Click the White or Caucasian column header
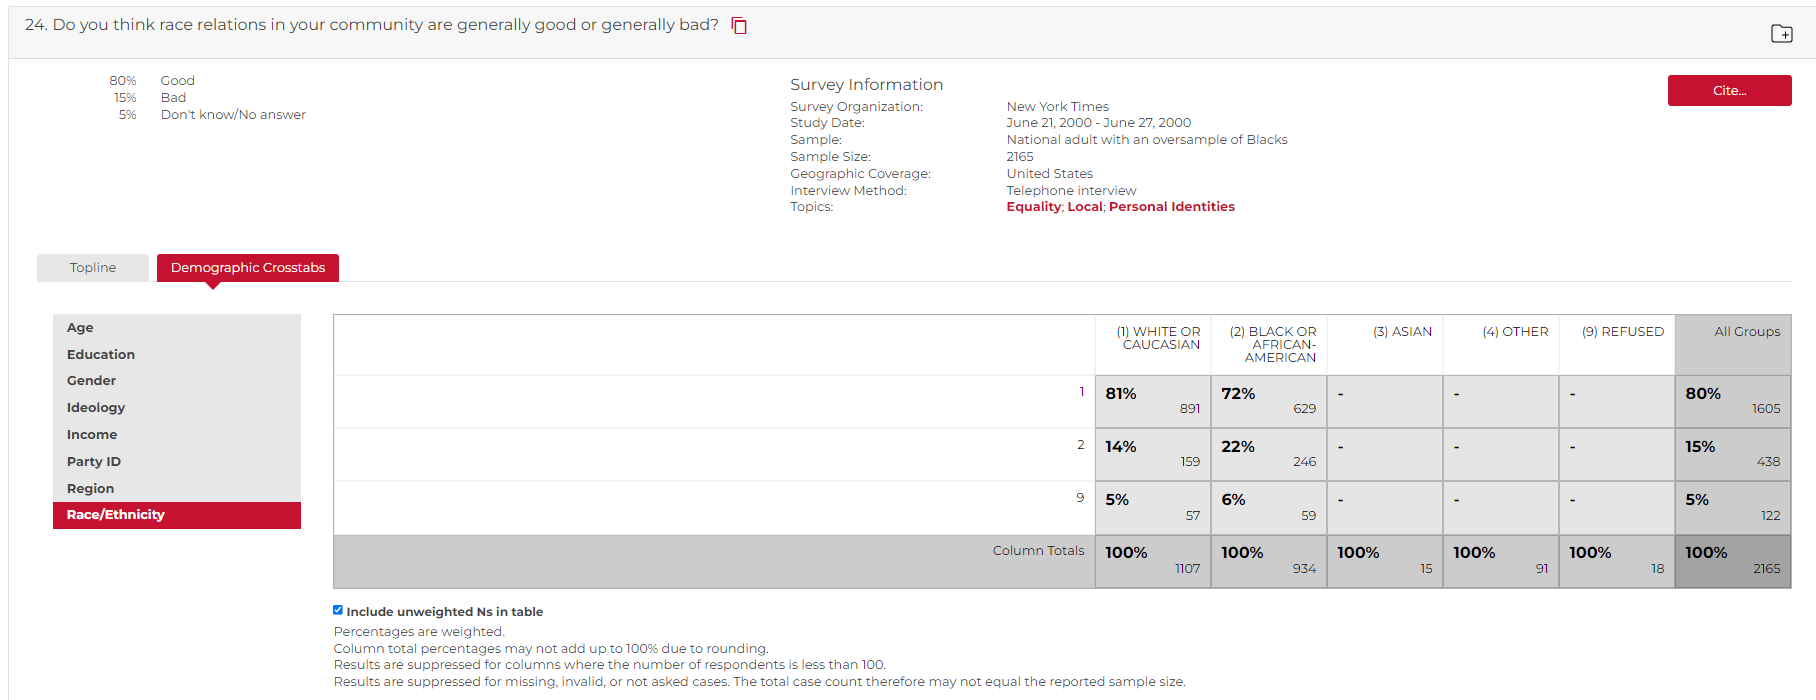Viewport: 1816px width, 700px height. pyautogui.click(x=1158, y=338)
